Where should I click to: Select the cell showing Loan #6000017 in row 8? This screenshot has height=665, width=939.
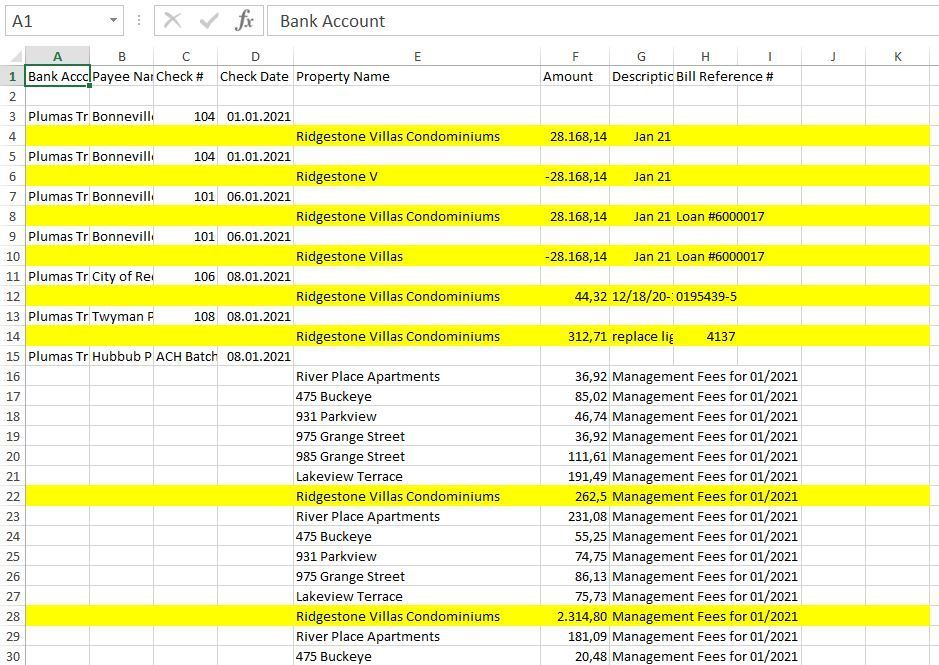click(705, 216)
